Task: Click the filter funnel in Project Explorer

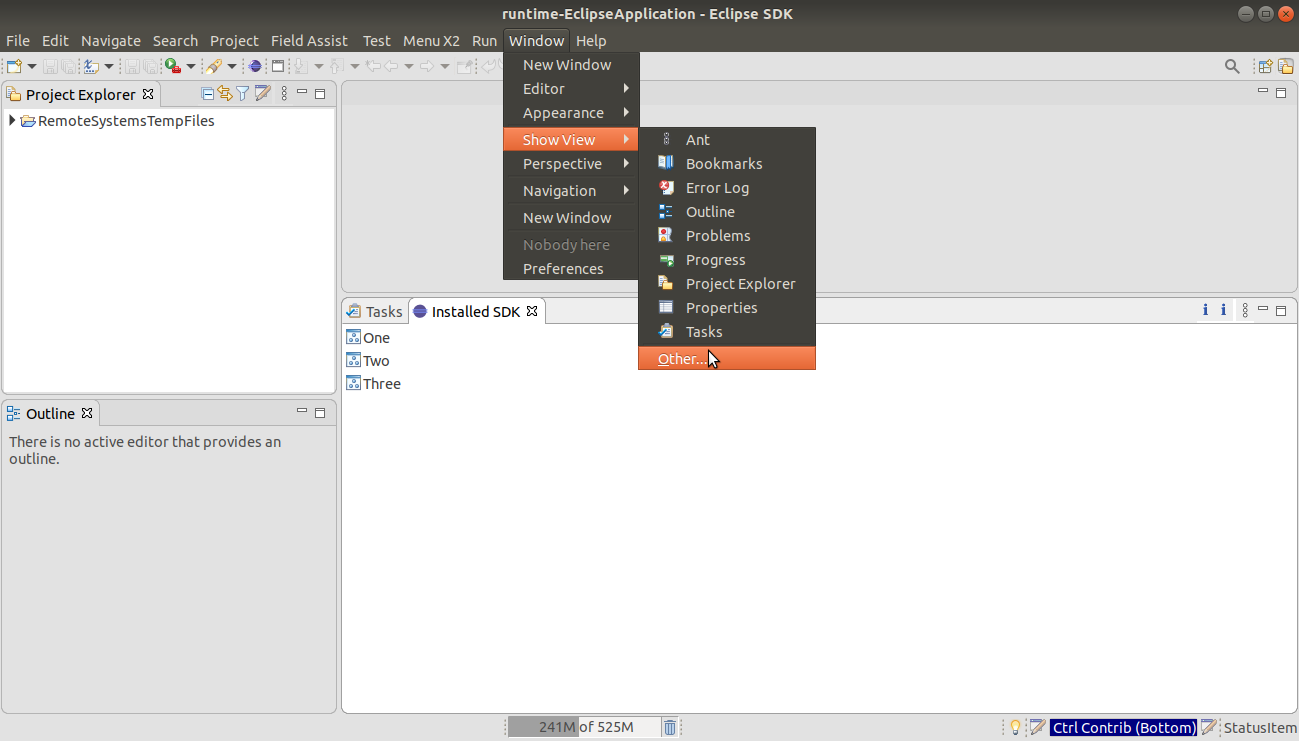Action: pyautogui.click(x=243, y=94)
